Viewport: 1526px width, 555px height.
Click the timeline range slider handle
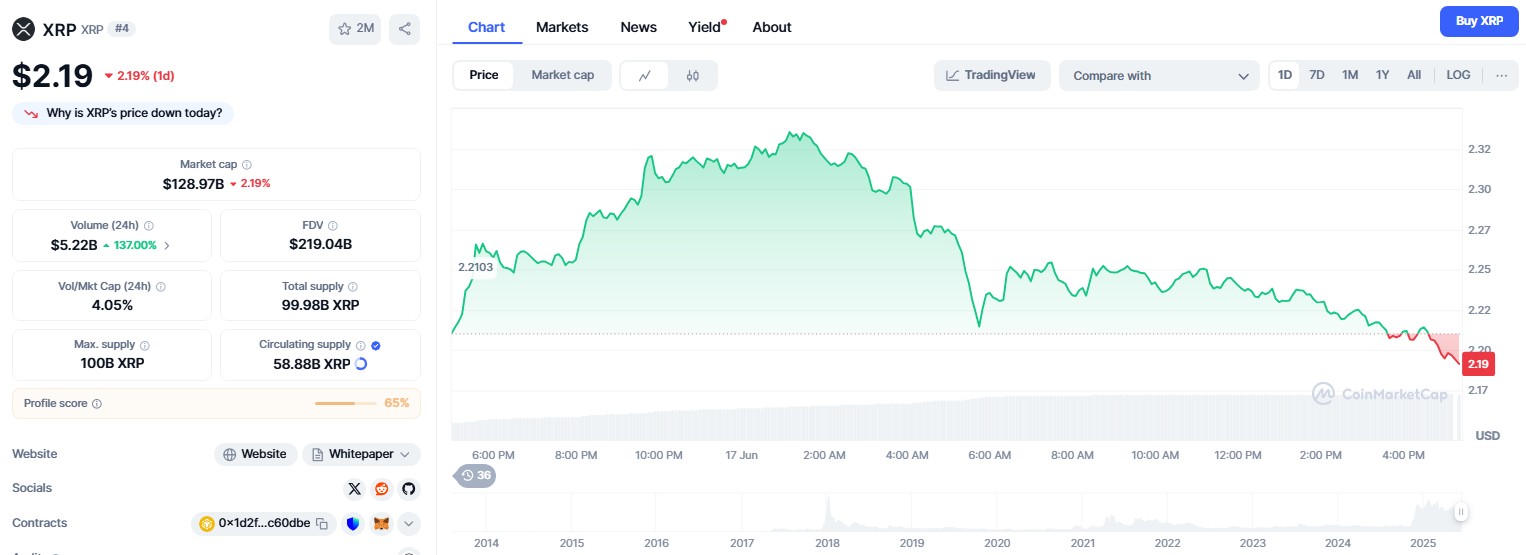pos(1461,512)
